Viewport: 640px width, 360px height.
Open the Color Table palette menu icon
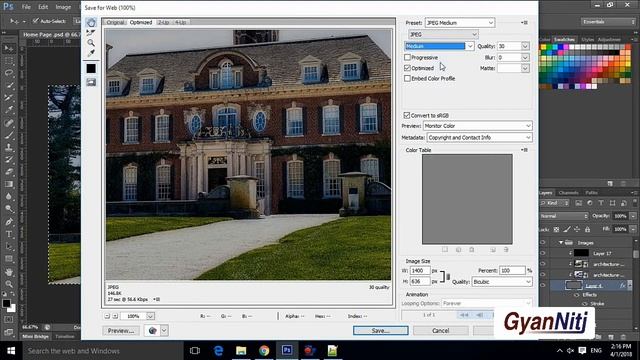525,150
